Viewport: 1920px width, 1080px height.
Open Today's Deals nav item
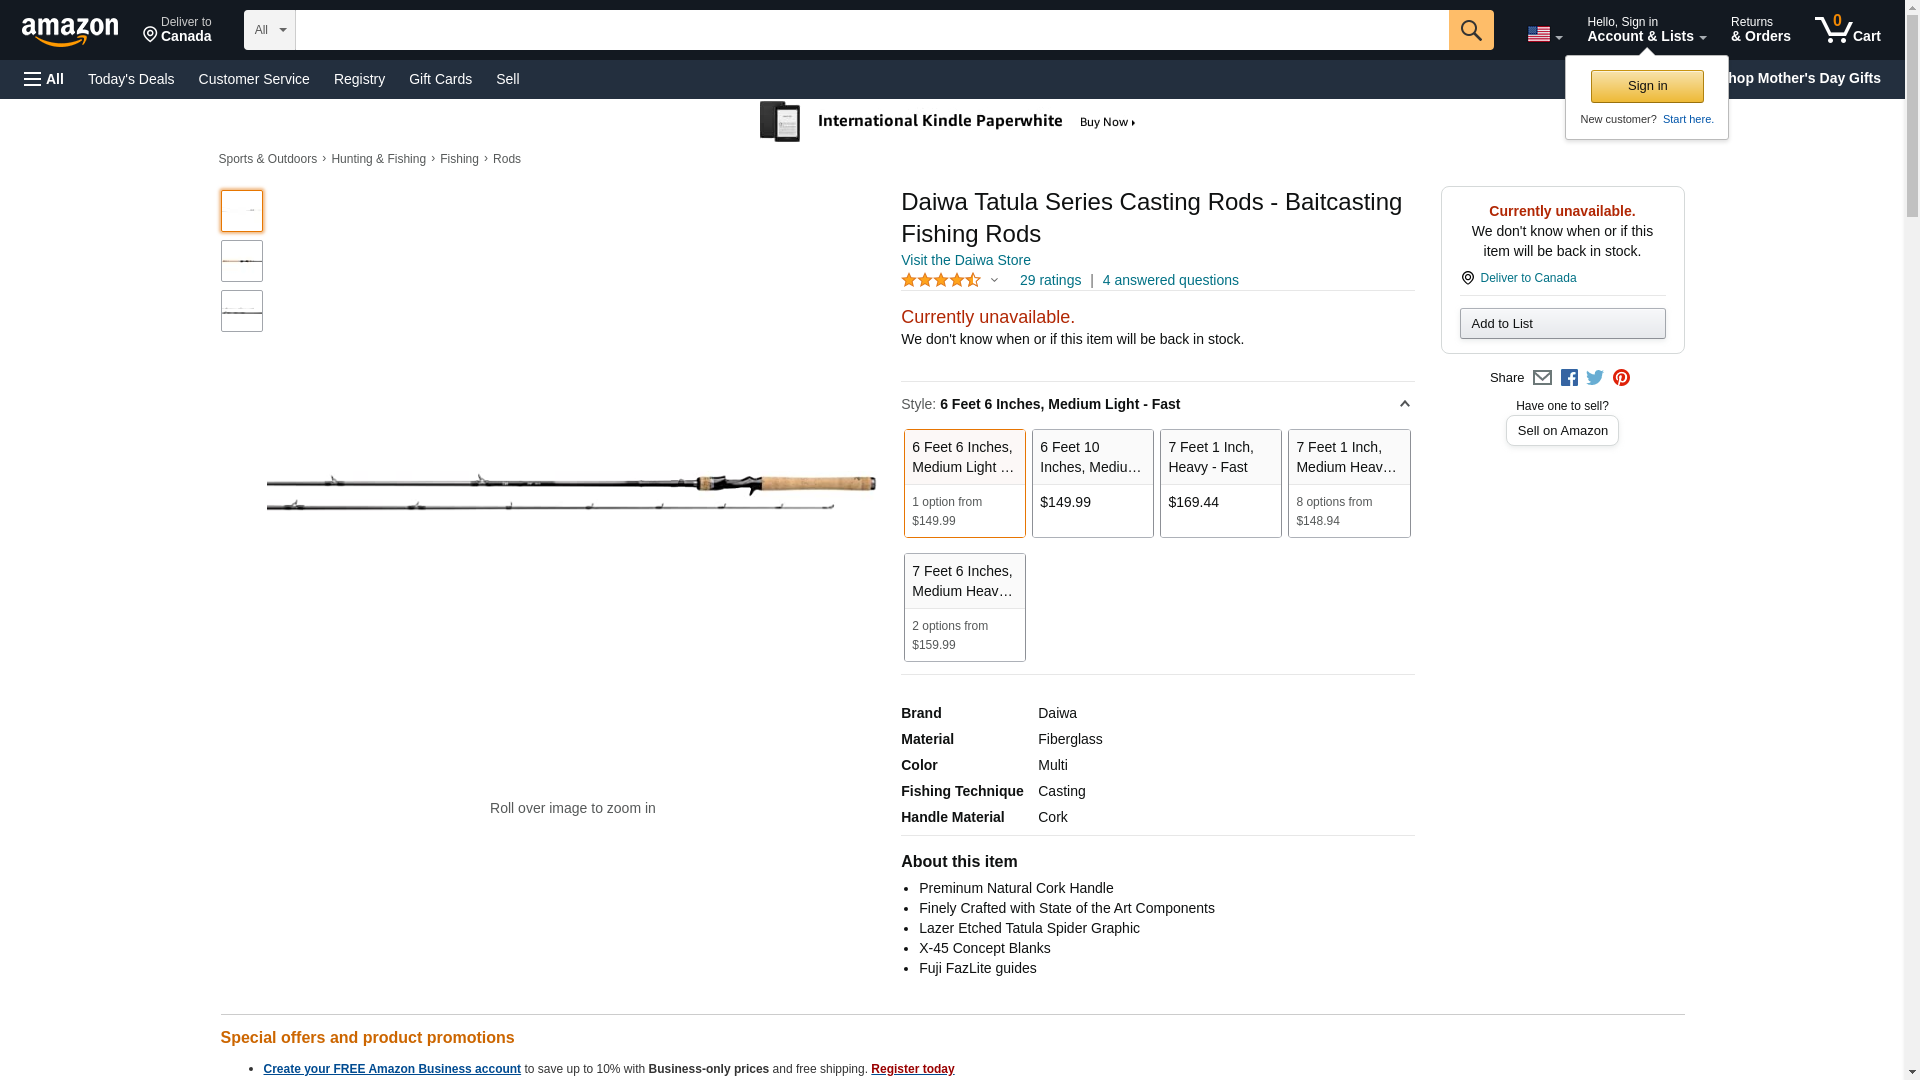tap(131, 79)
